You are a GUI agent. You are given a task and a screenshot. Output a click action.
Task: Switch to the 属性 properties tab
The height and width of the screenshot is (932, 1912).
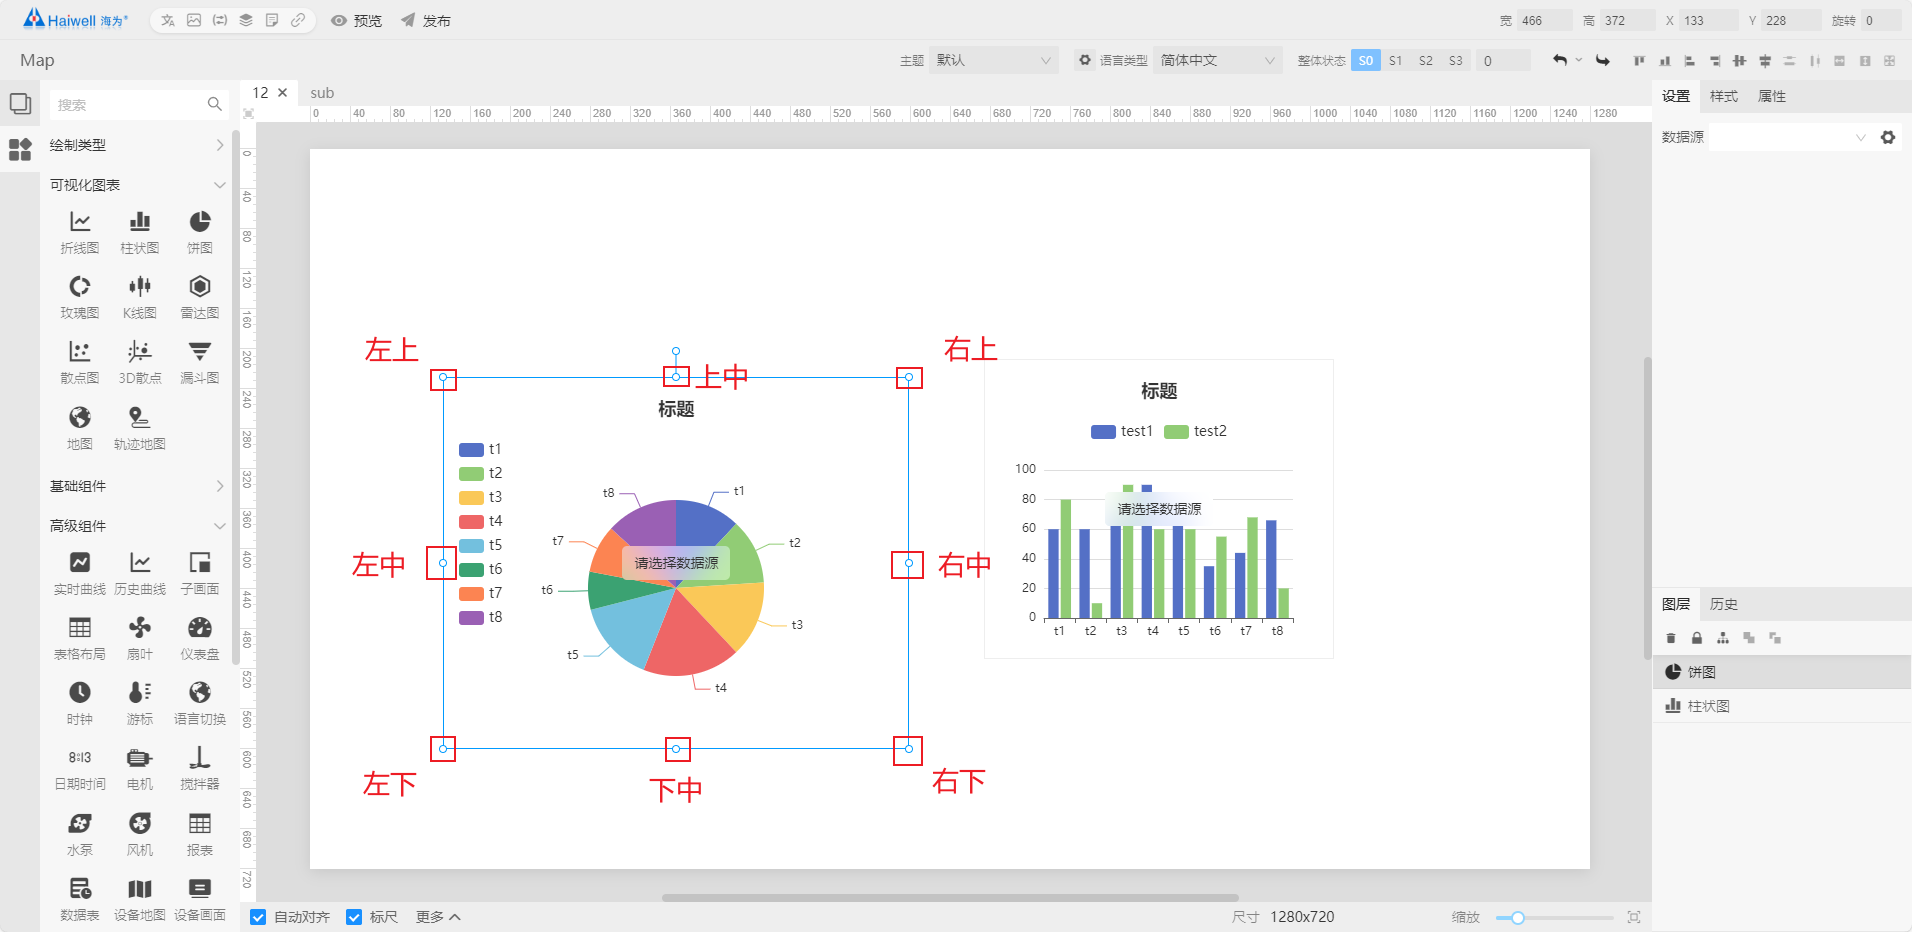pyautogui.click(x=1772, y=96)
